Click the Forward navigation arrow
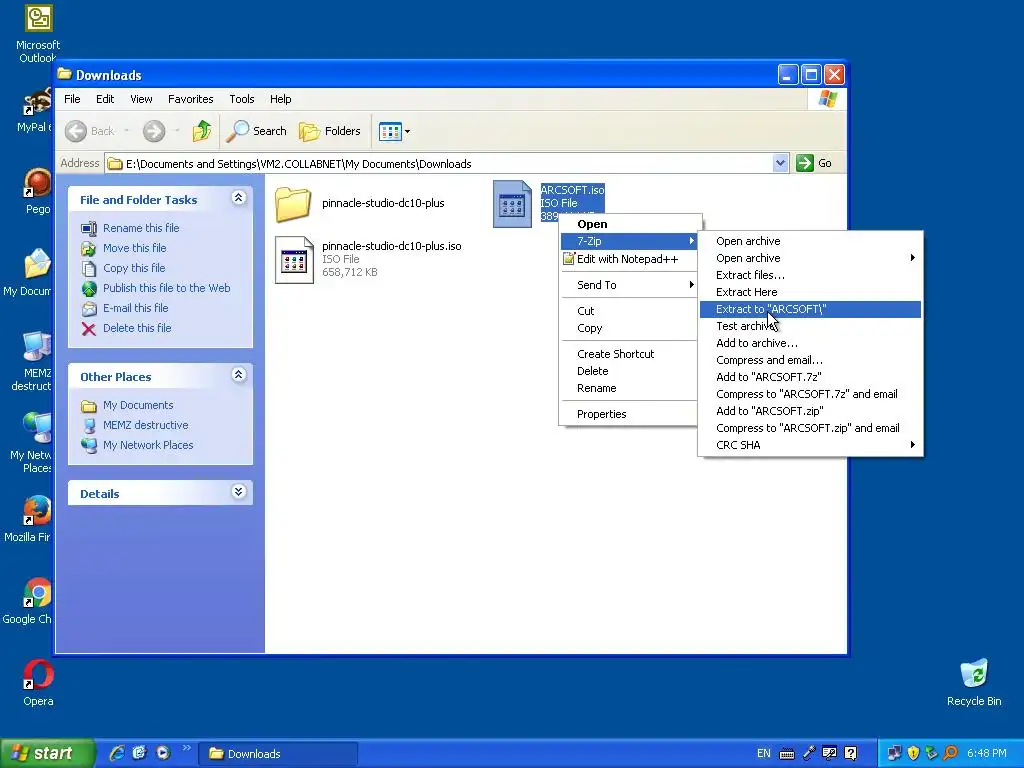 coord(154,131)
